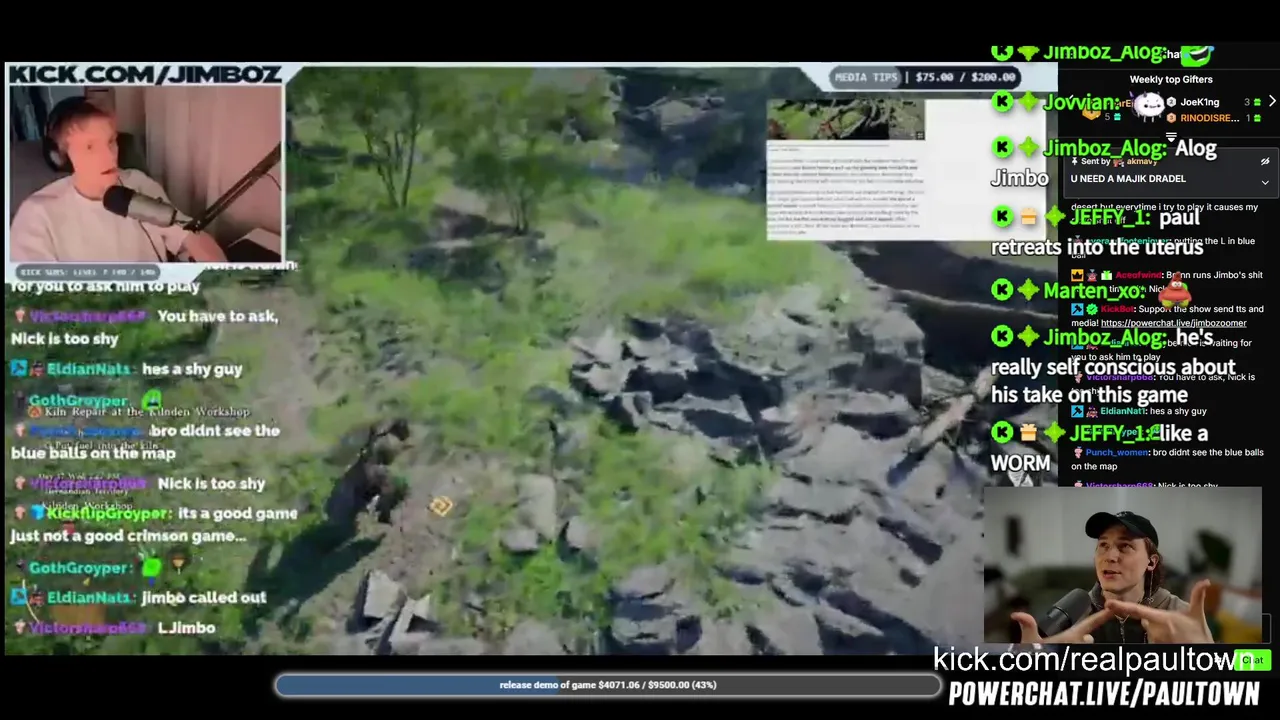Click the Paultown webcam in bottom-right corner
1280x720 pixels.
[x=1122, y=565]
